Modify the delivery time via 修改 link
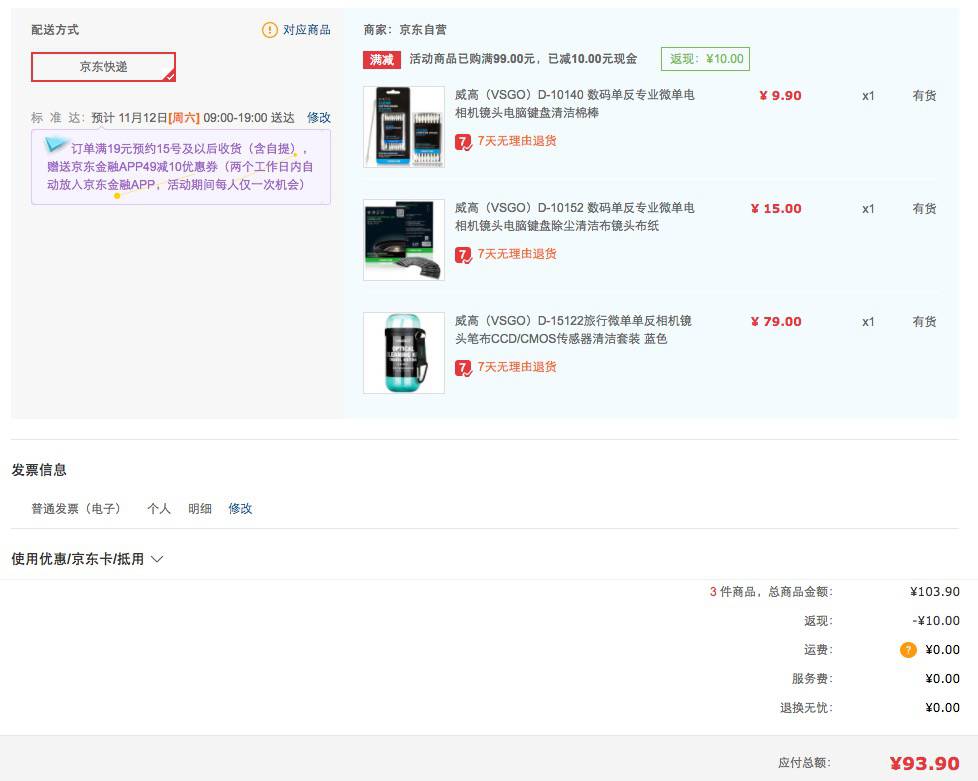Image resolution: width=978 pixels, height=781 pixels. pos(319,118)
